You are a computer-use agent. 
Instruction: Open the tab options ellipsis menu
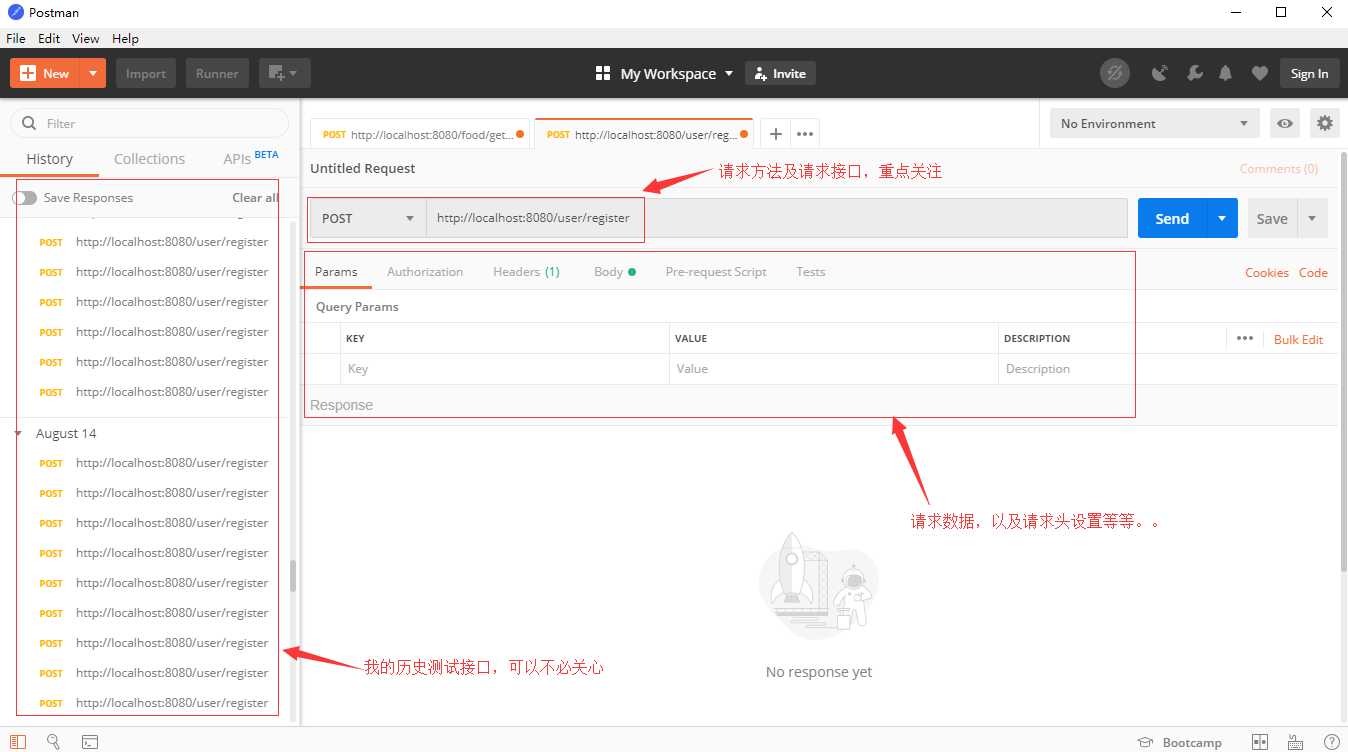click(x=805, y=134)
